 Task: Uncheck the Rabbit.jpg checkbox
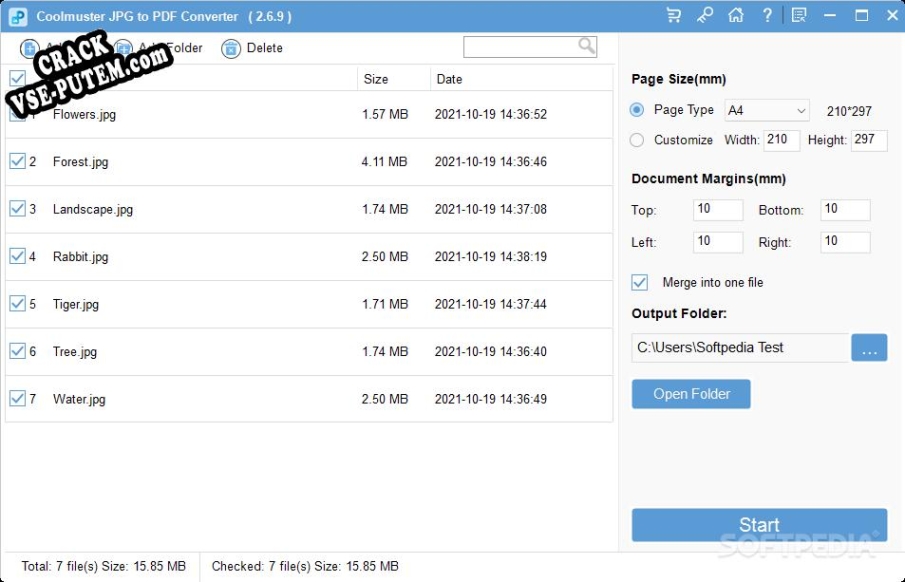(17, 256)
